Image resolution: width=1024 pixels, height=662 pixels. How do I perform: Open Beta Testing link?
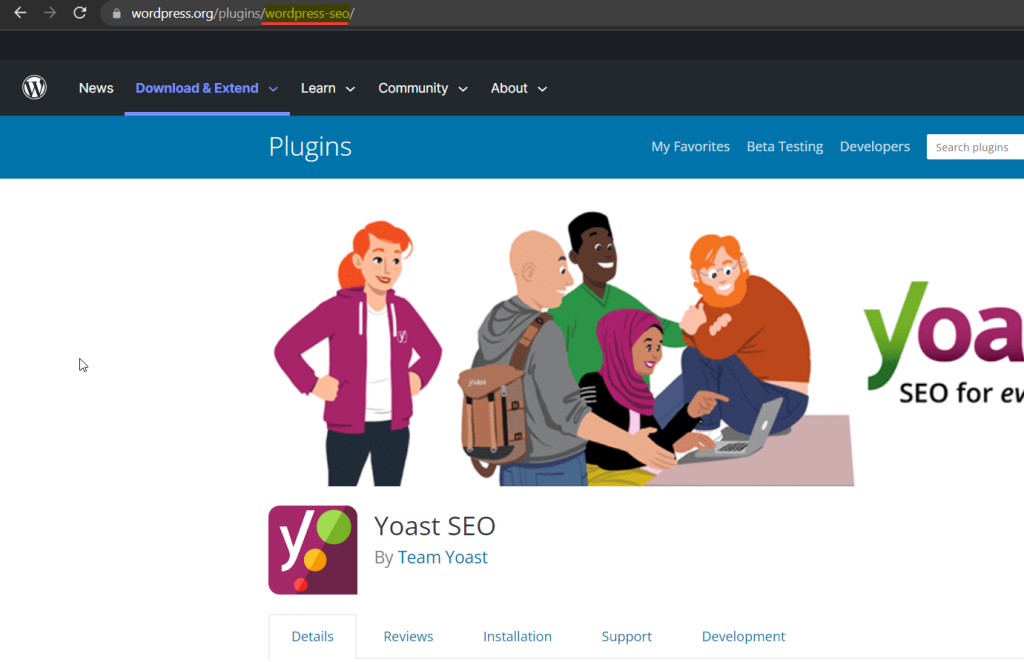784,146
